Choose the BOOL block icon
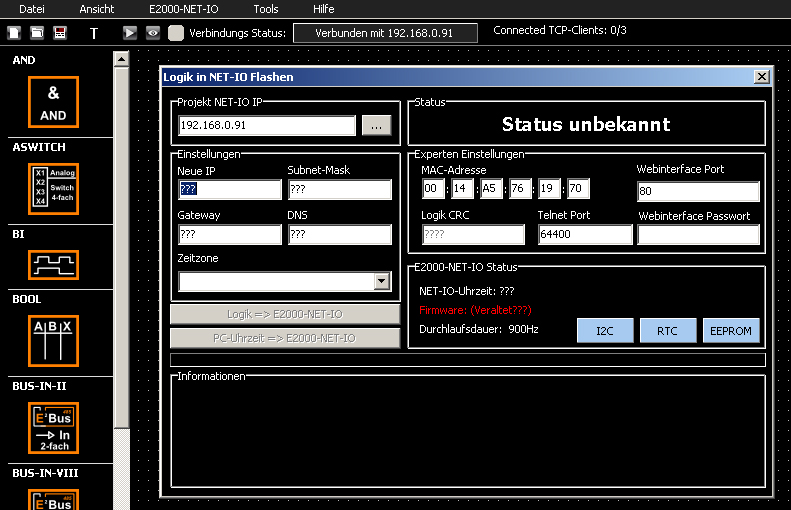The width and height of the screenshot is (791, 510). 53,340
